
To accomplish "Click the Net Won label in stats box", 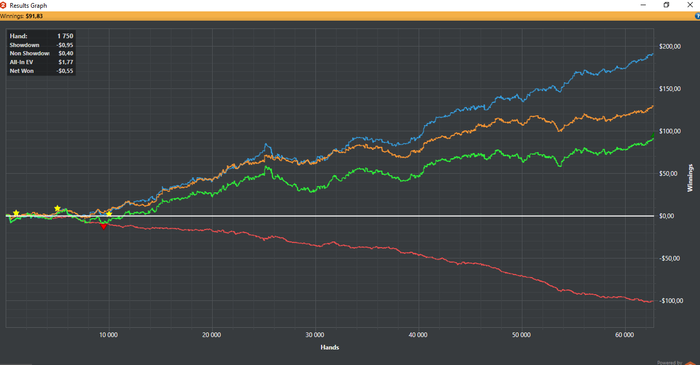I will pos(21,71).
